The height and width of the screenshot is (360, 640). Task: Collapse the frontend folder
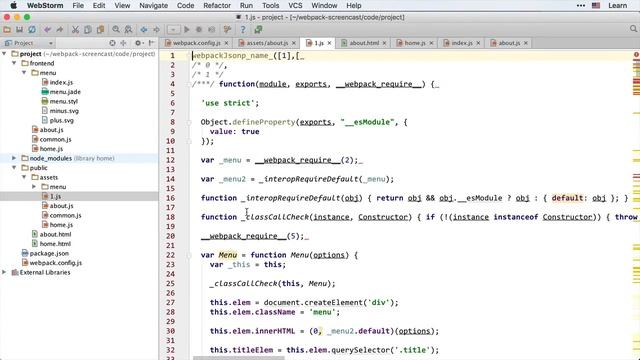14,63
